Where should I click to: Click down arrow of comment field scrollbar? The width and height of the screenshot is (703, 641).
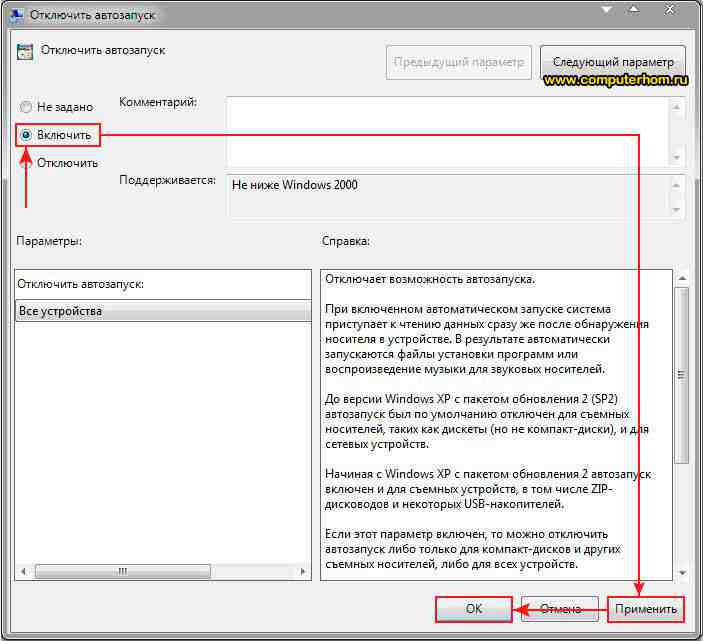[x=677, y=157]
